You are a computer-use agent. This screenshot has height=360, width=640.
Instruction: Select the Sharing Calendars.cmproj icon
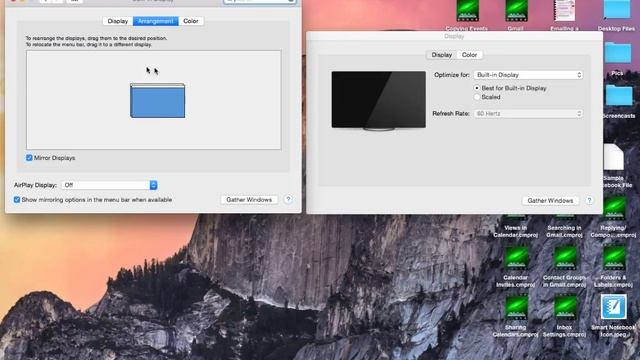(x=516, y=308)
